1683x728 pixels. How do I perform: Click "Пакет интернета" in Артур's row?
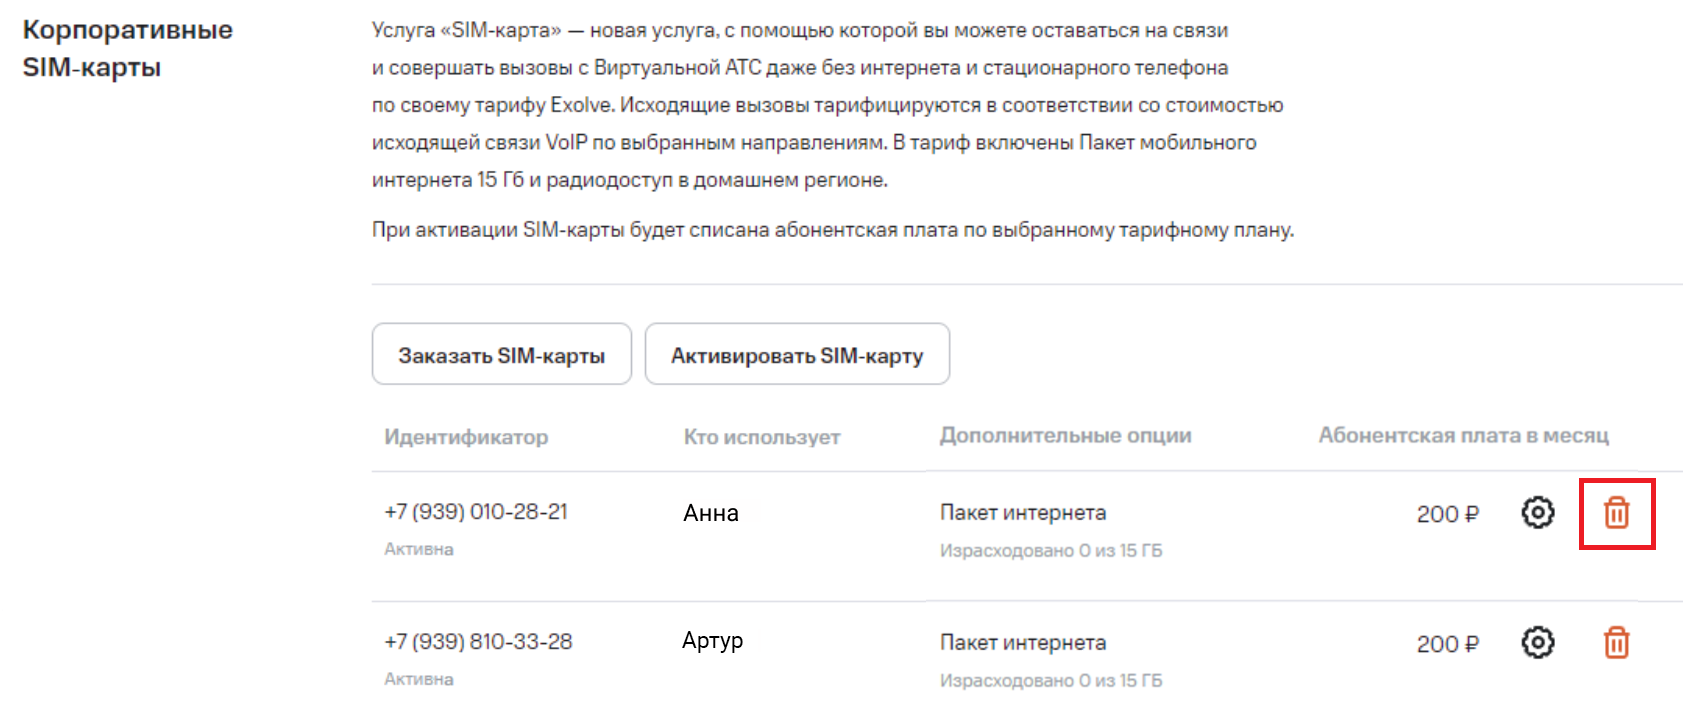click(x=1022, y=643)
